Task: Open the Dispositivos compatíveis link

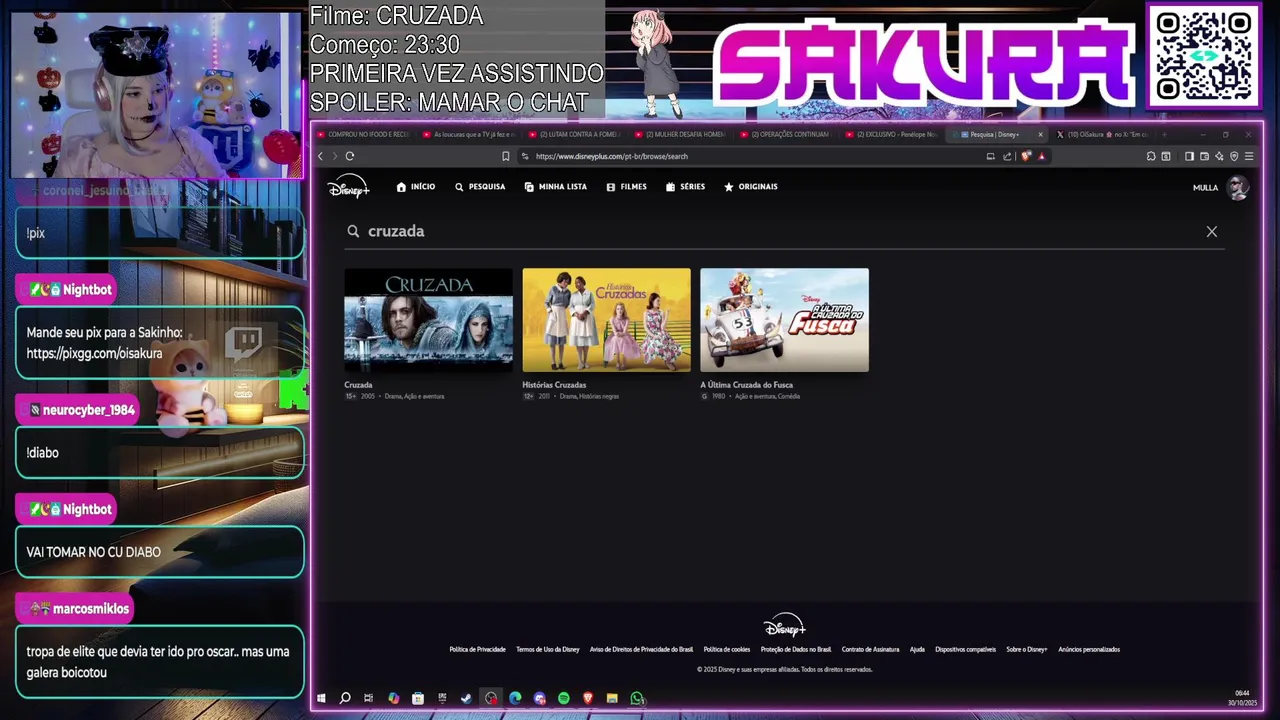Action: click(965, 650)
